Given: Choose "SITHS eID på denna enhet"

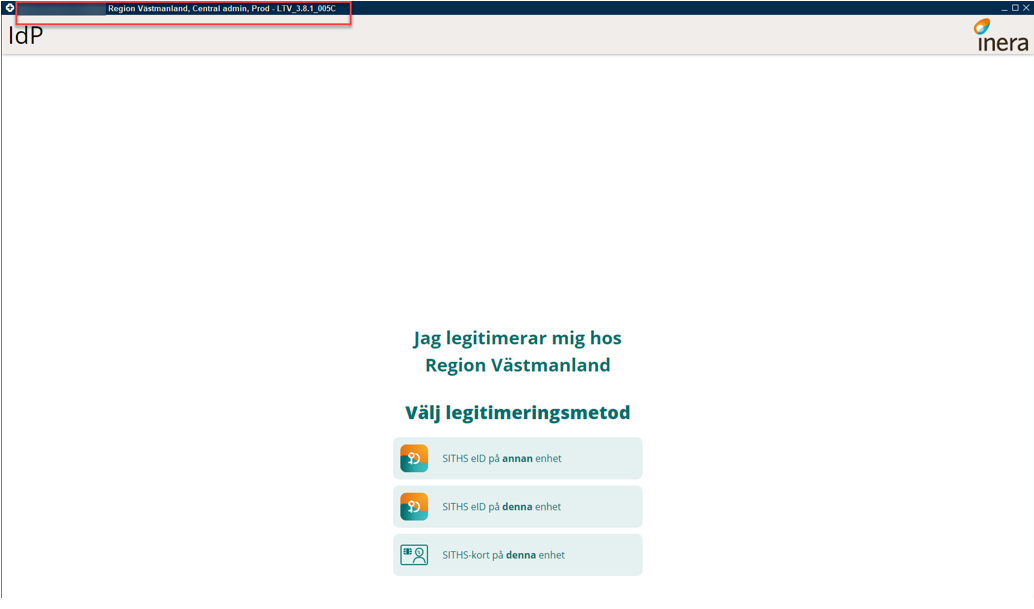Looking at the screenshot, I should (x=517, y=506).
